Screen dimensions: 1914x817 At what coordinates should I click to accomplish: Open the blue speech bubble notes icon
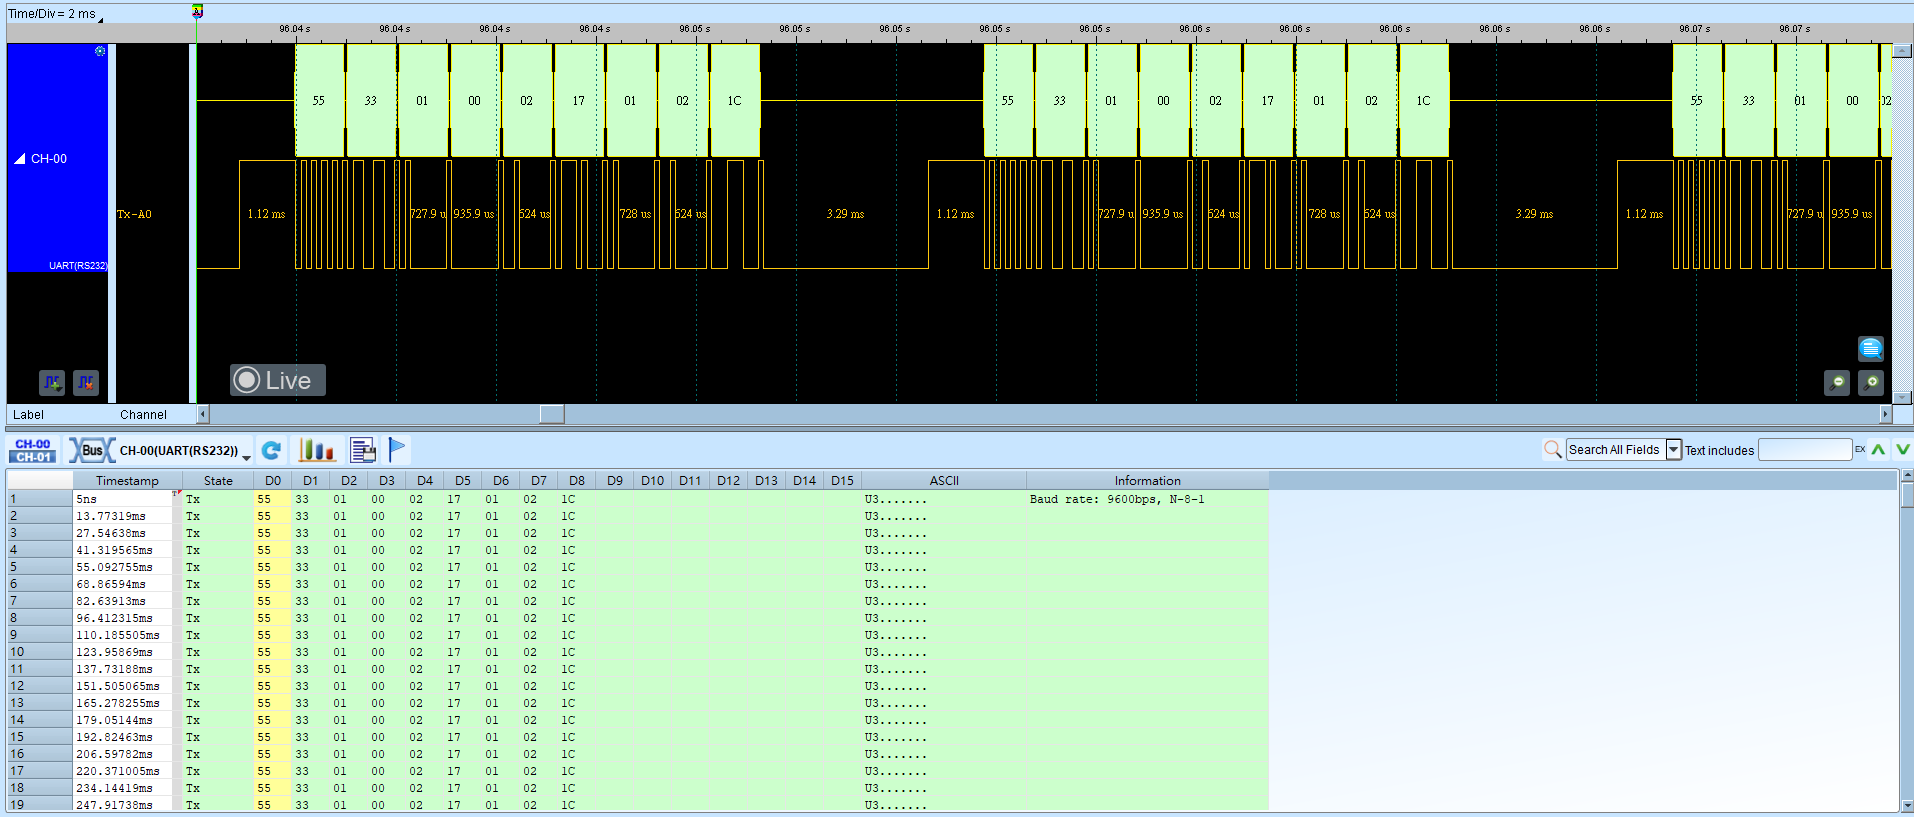click(x=1871, y=348)
